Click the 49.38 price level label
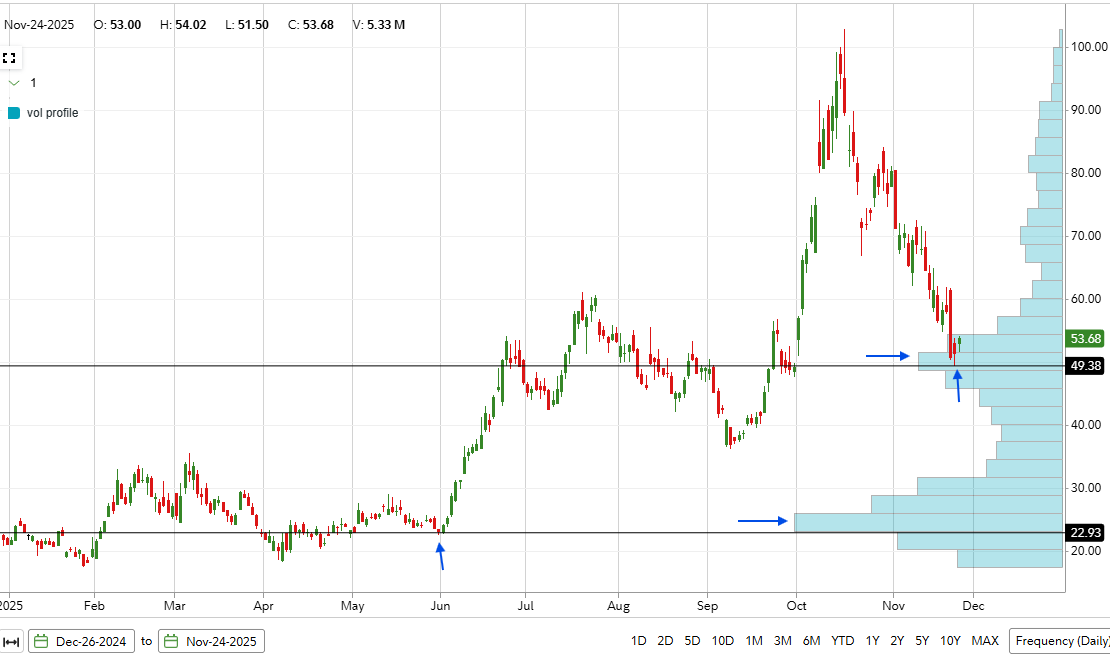Screen dimensions: 1110x658 1083,364
